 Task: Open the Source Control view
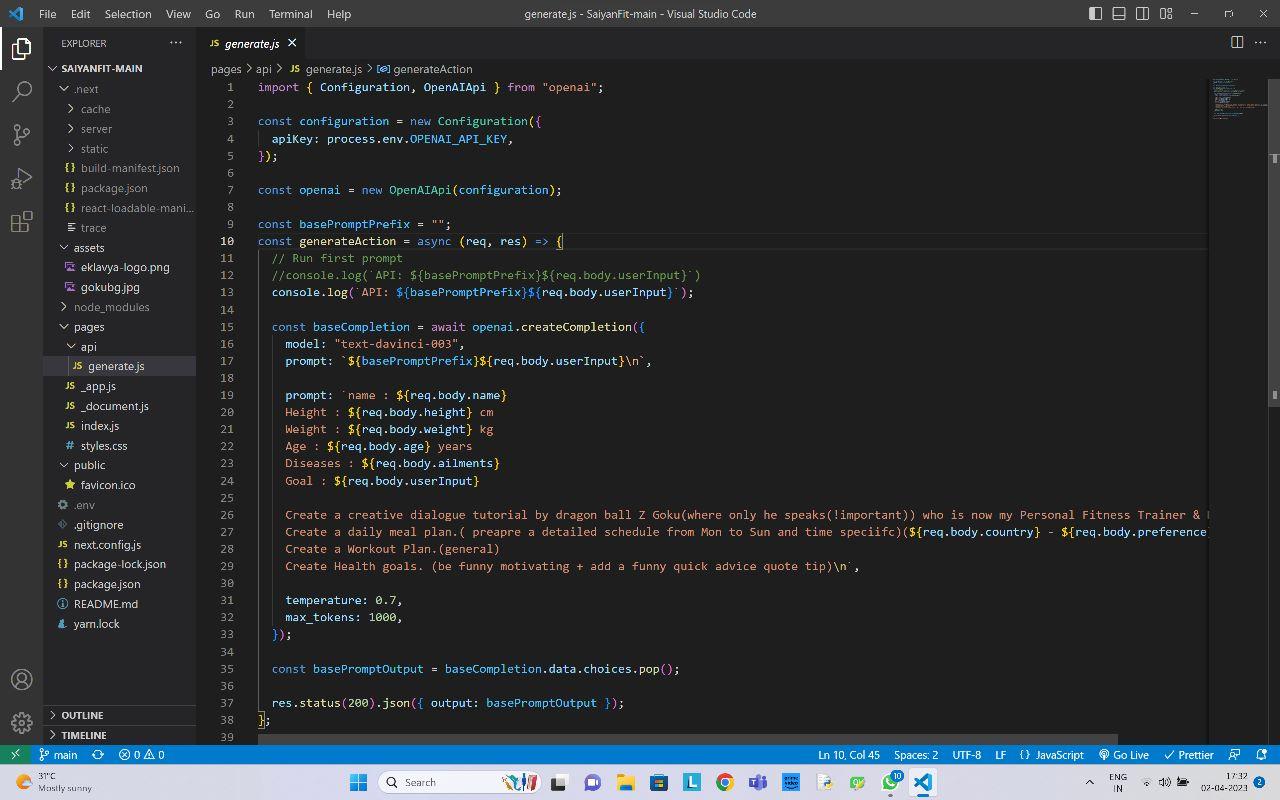pyautogui.click(x=22, y=136)
